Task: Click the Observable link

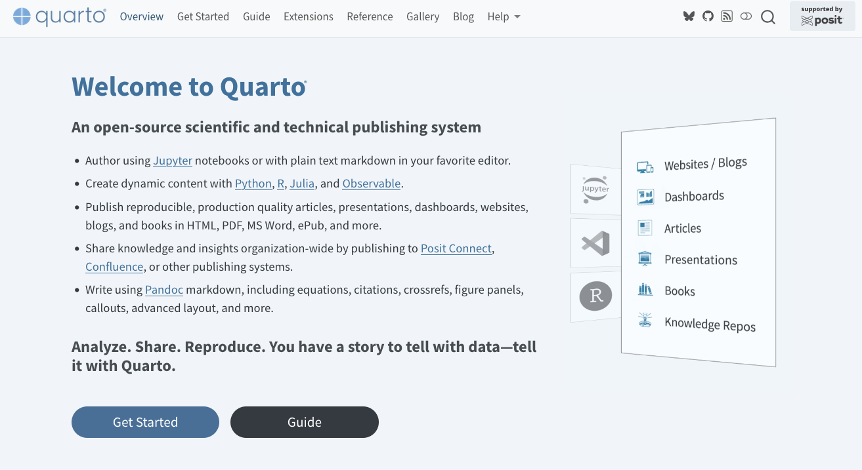Action: click(371, 184)
